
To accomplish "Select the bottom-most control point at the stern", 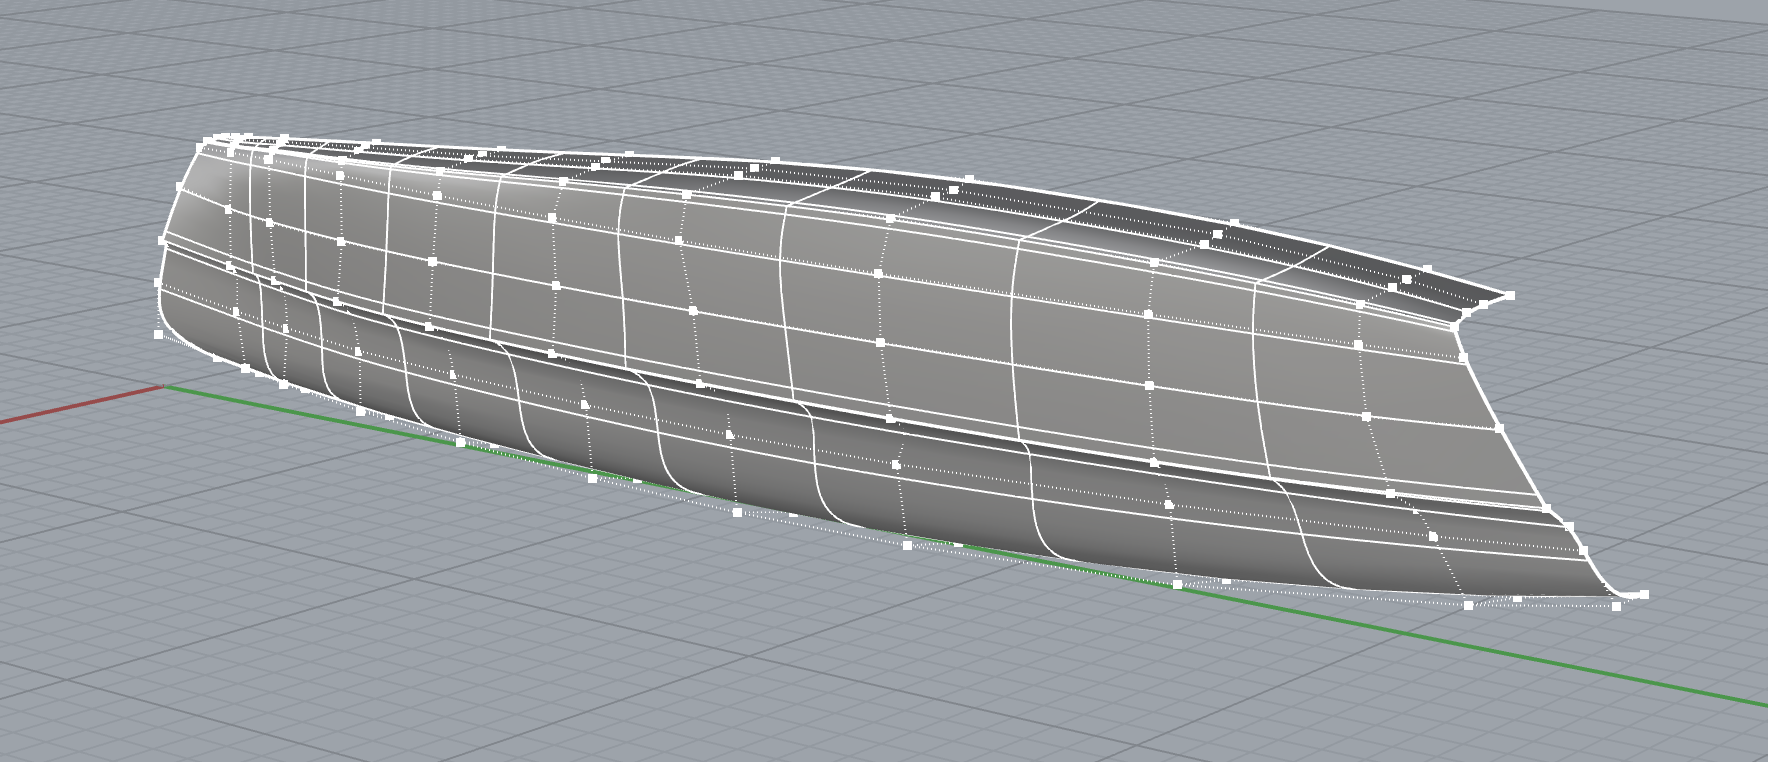I will point(159,334).
